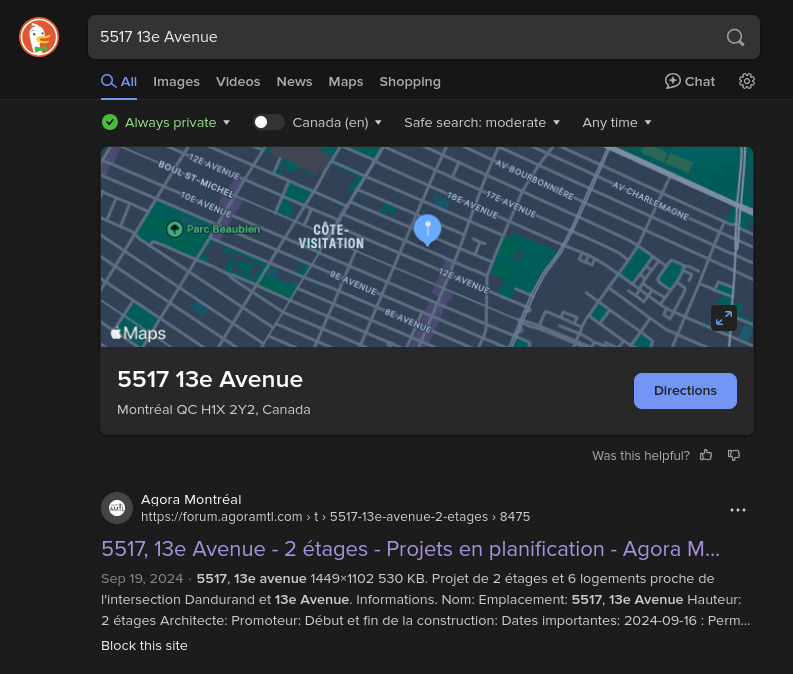This screenshot has height=674, width=793.
Task: Click the Av Charlemagne street label on map
Action: click(650, 201)
